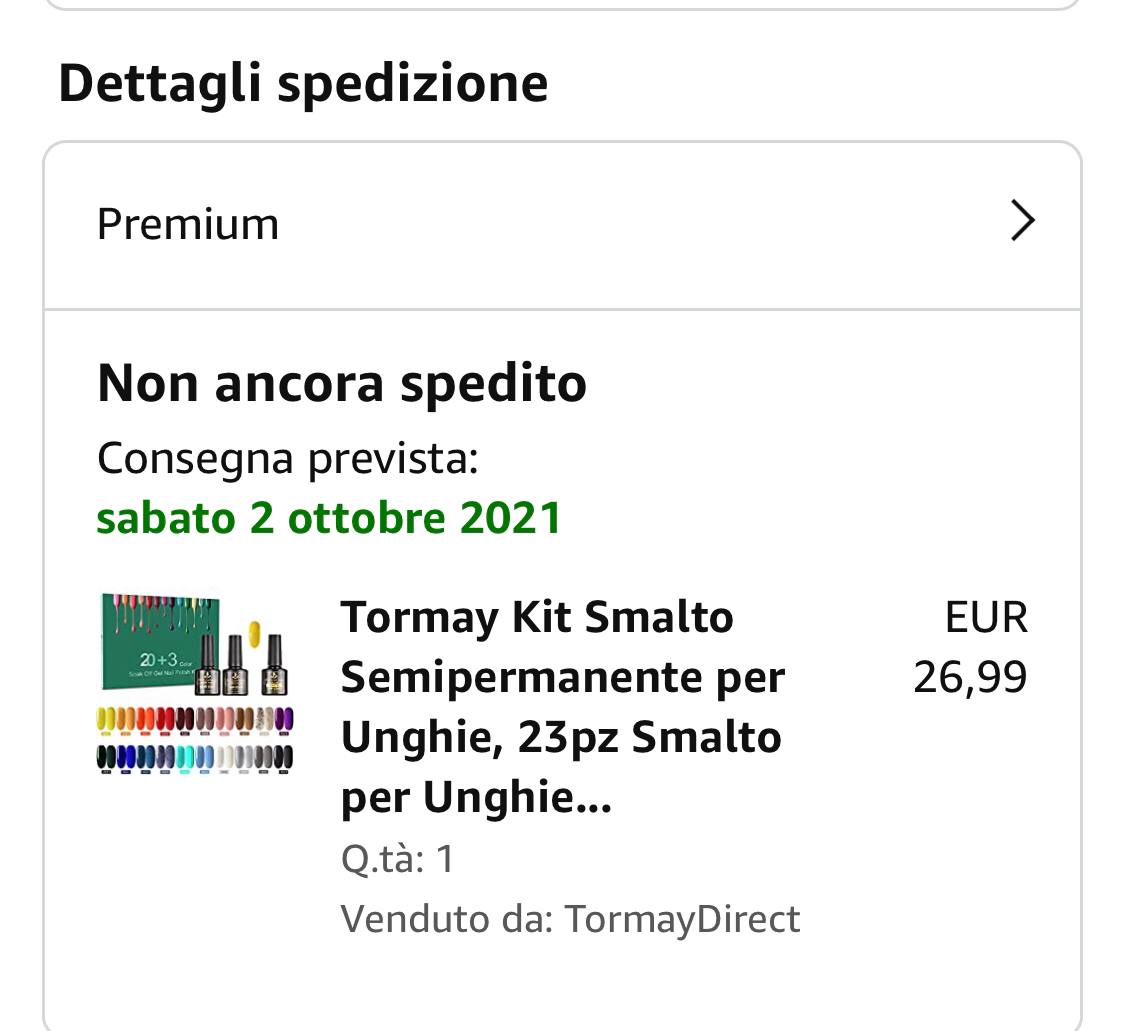Click the bottom row of blue-gray nail swatches
The height and width of the screenshot is (1031, 1125).
tap(196, 757)
